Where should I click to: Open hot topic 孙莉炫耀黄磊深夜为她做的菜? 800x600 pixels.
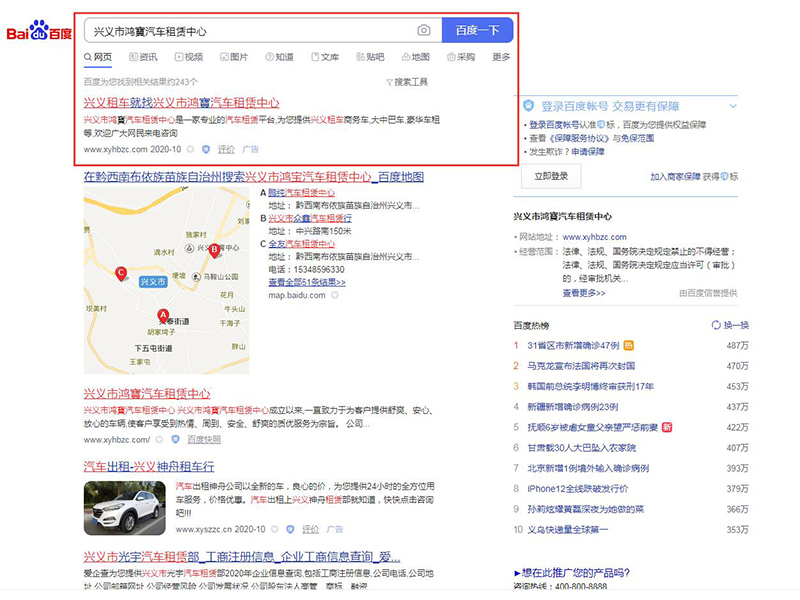click(x=585, y=509)
